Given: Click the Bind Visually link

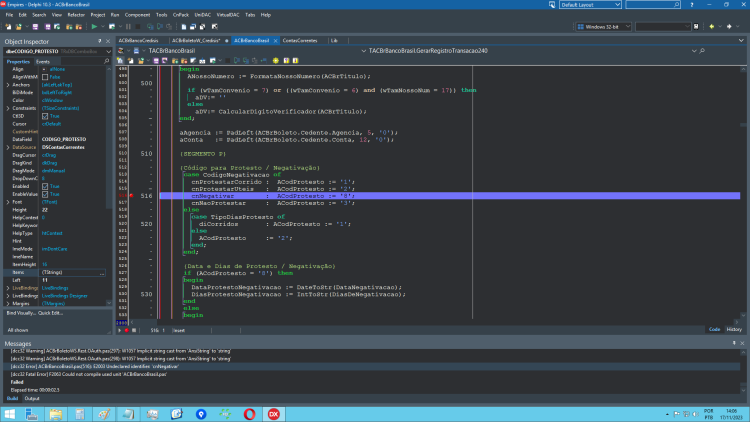Looking at the screenshot, I should tap(21, 313).
